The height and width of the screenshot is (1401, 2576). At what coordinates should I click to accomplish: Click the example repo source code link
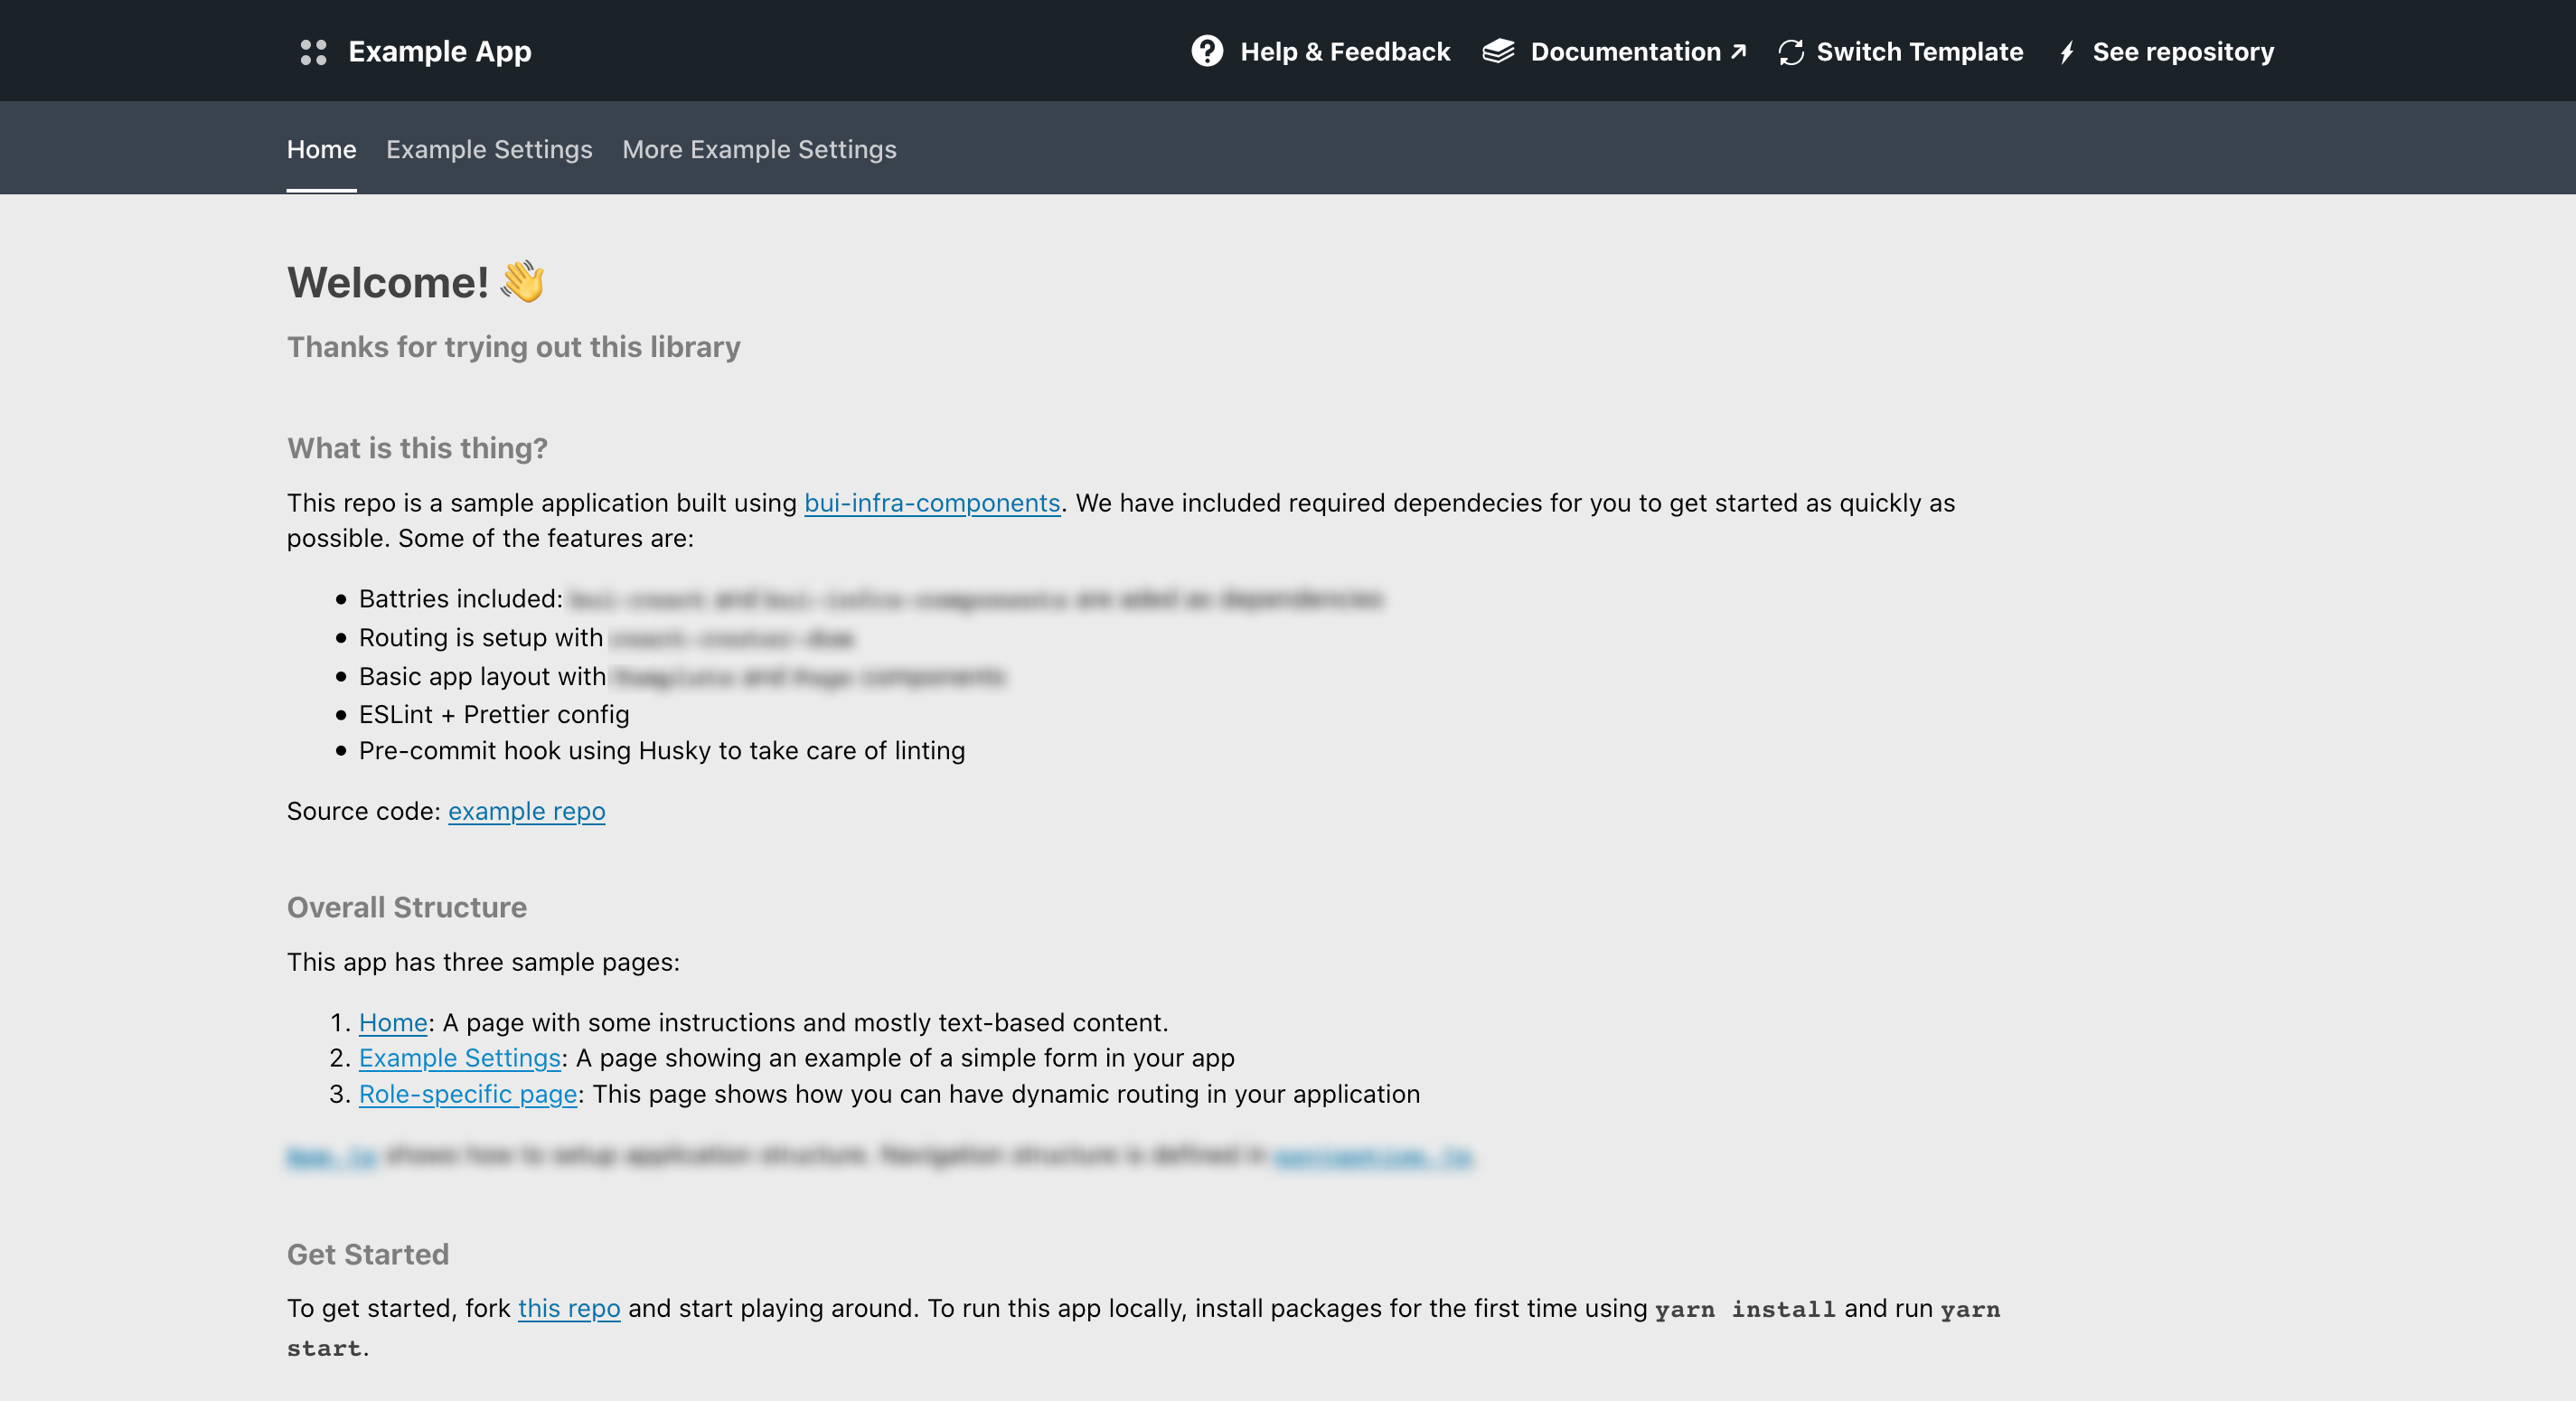pos(526,809)
